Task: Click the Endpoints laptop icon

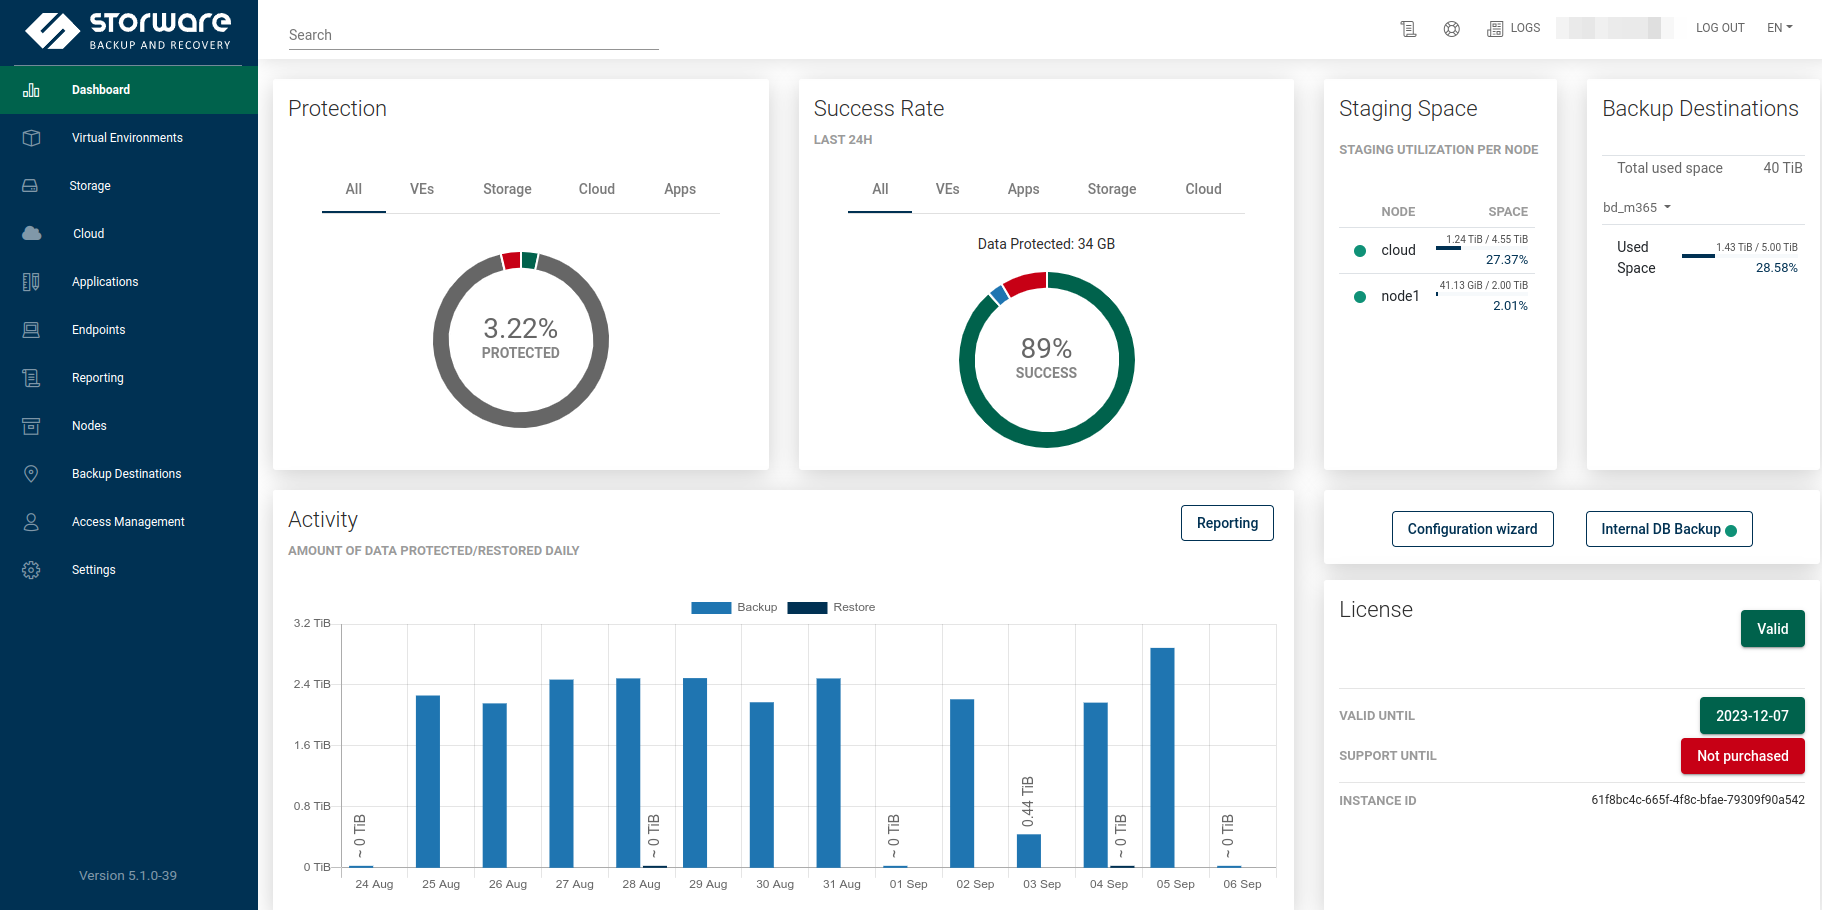Action: coord(31,330)
